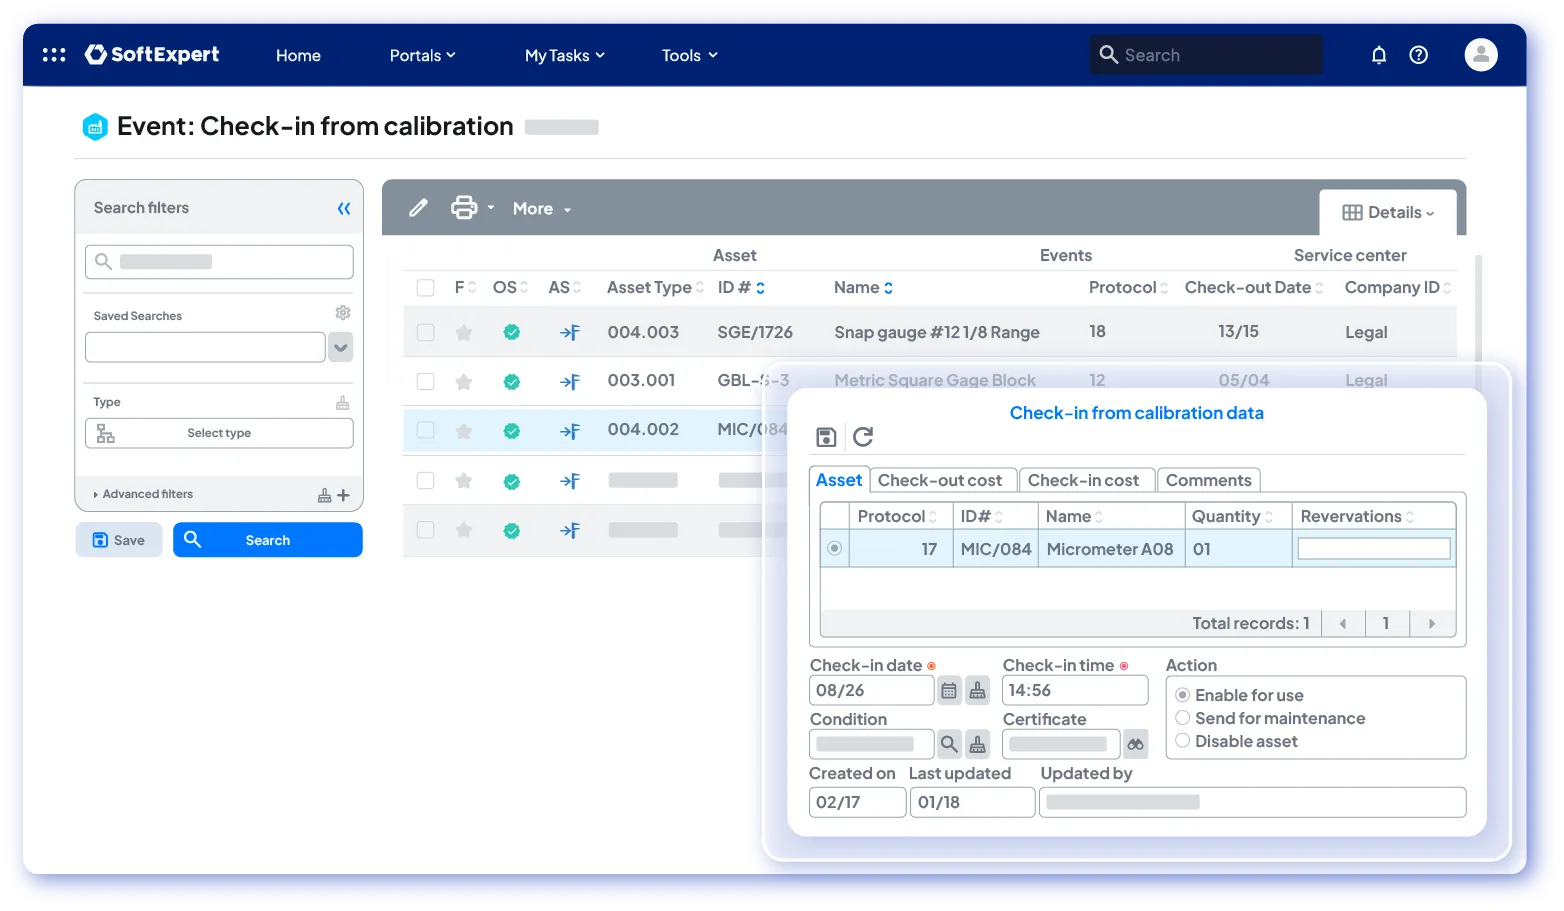This screenshot has height=911, width=1564.
Task: Open the help question mark icon
Action: point(1418,55)
